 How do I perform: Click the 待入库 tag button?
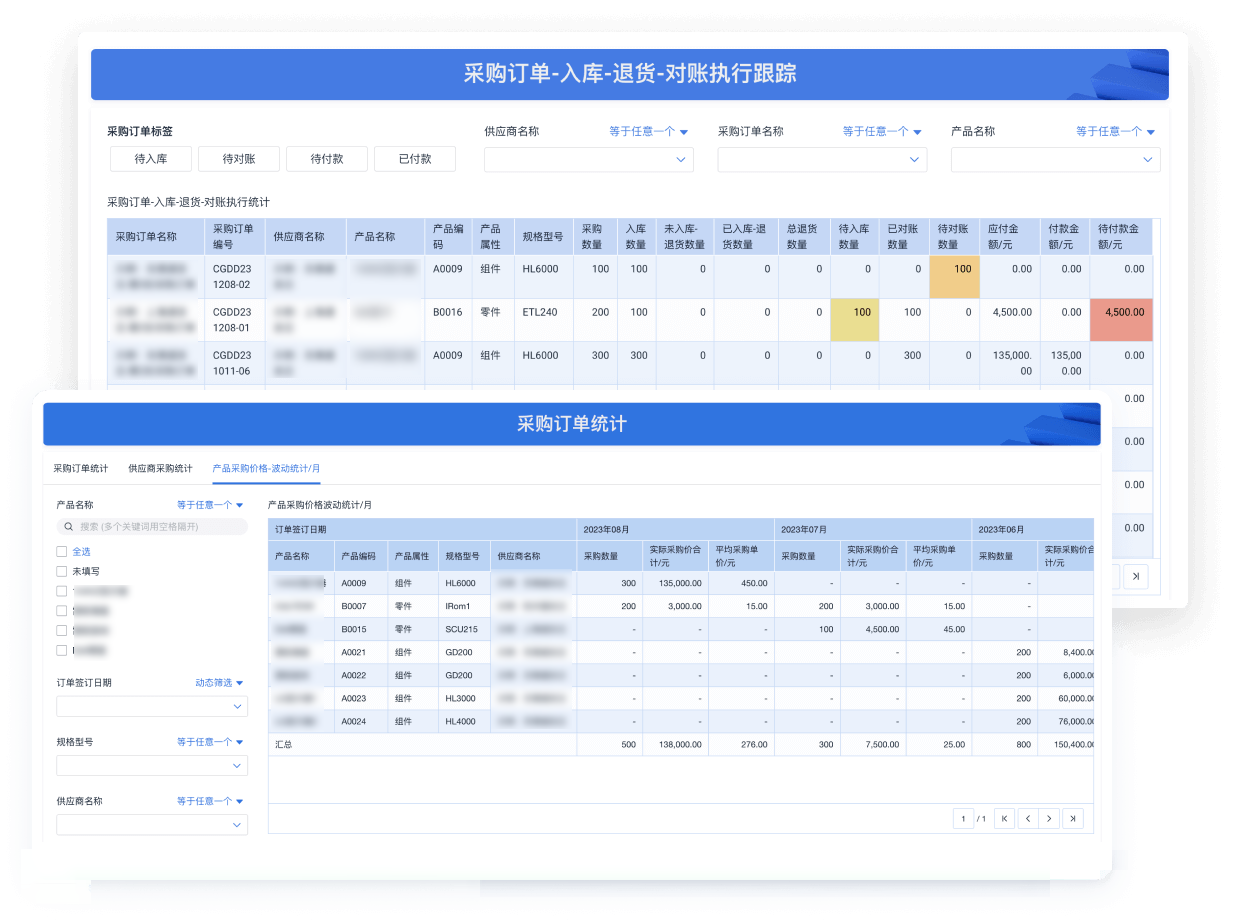click(150, 159)
